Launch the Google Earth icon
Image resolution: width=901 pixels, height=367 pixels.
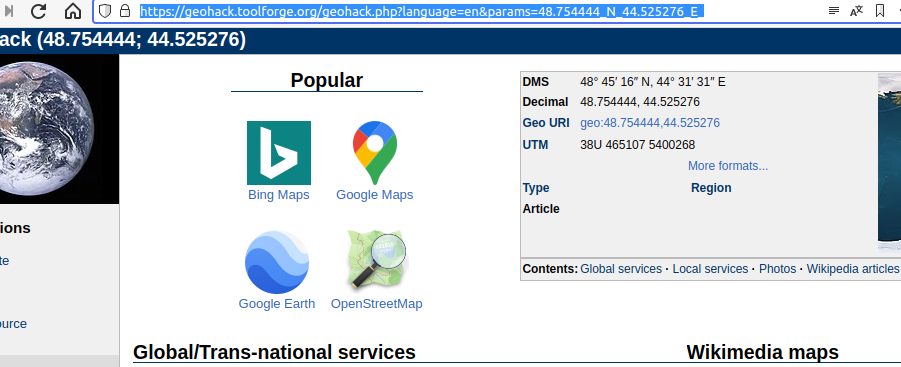point(277,262)
